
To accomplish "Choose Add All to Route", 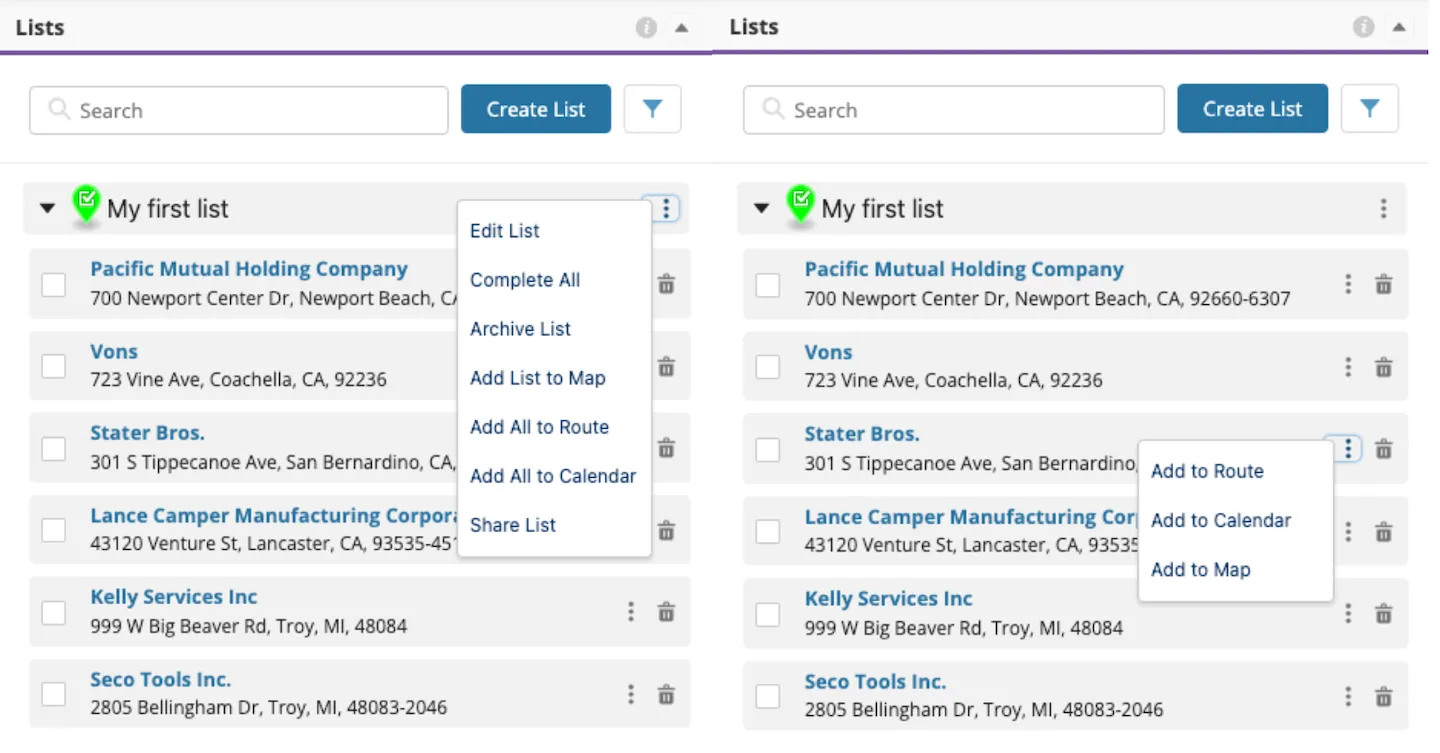I will click(x=540, y=427).
